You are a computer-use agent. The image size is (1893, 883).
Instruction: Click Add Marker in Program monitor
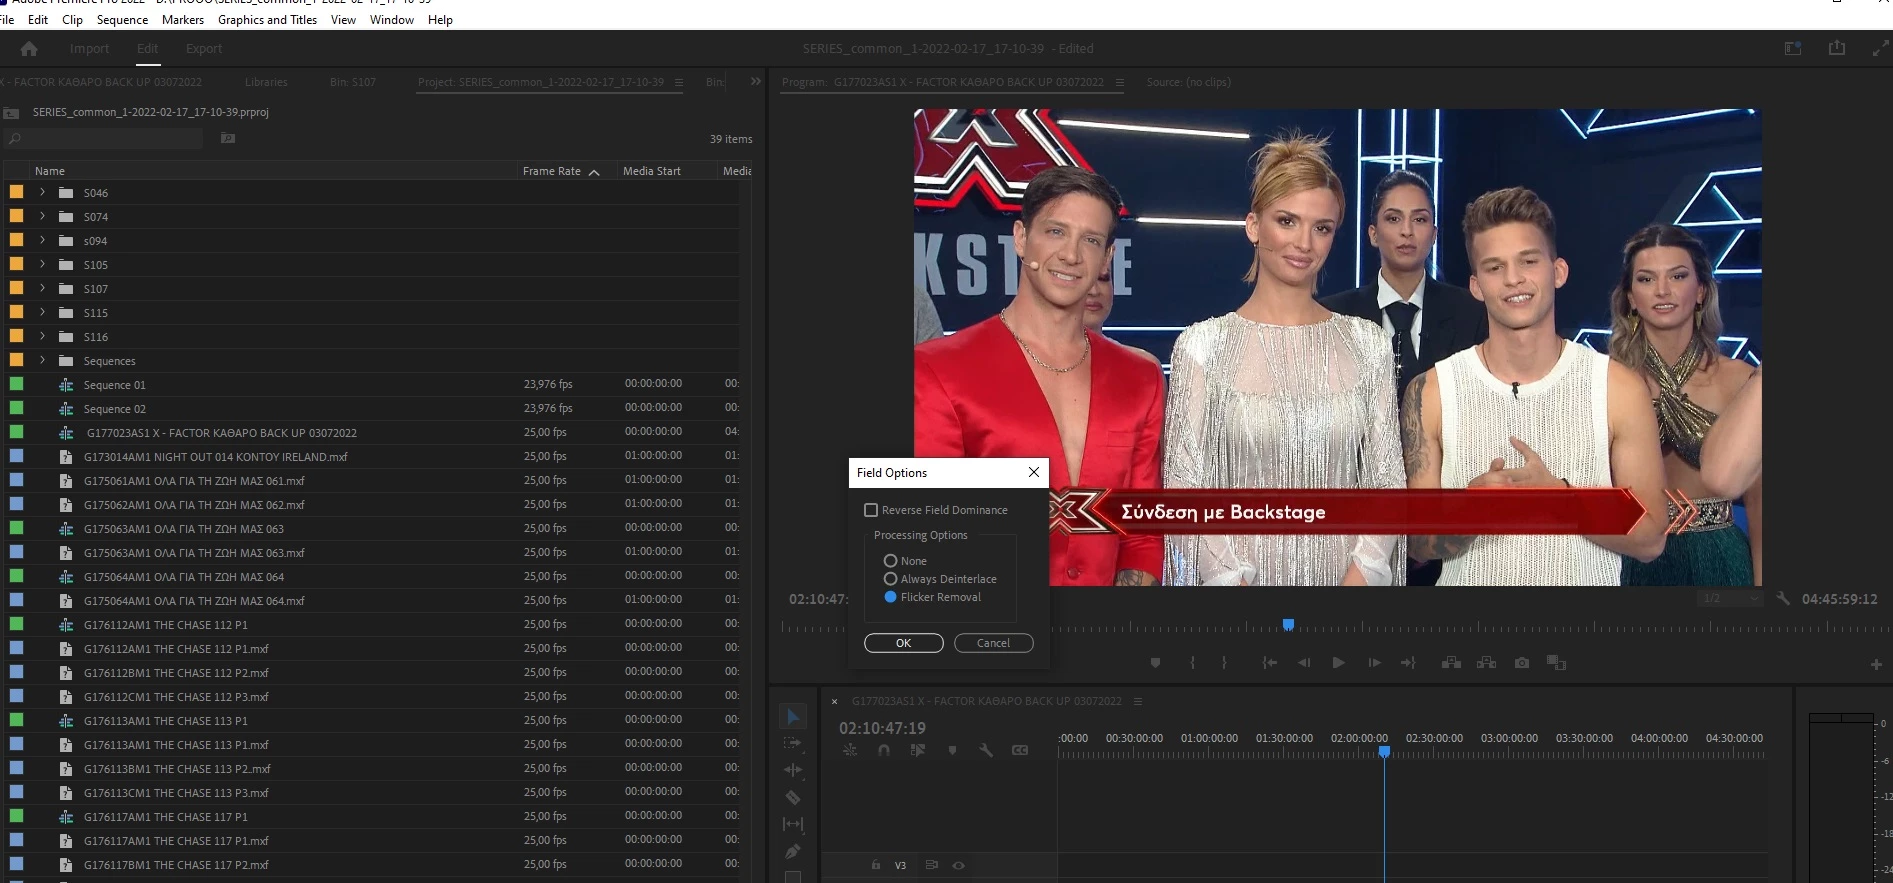point(1155,663)
